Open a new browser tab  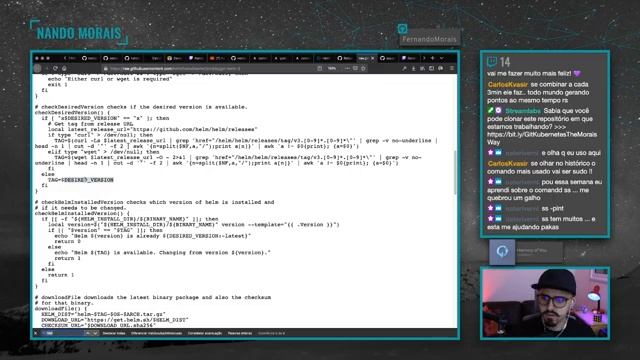coord(433,58)
